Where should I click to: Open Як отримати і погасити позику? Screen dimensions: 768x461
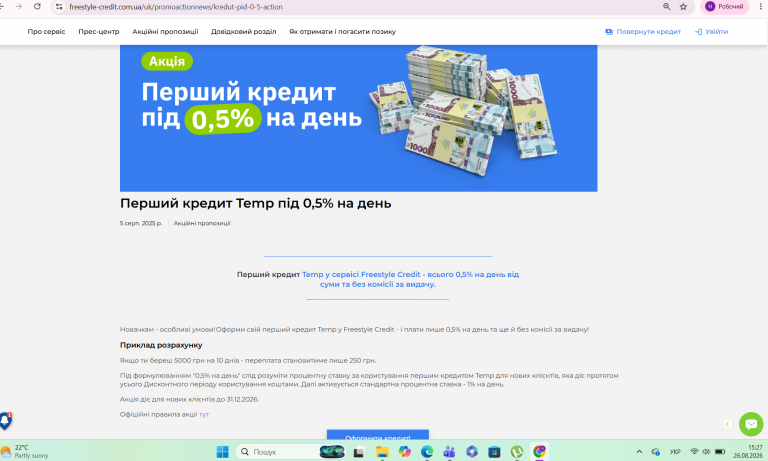click(342, 31)
